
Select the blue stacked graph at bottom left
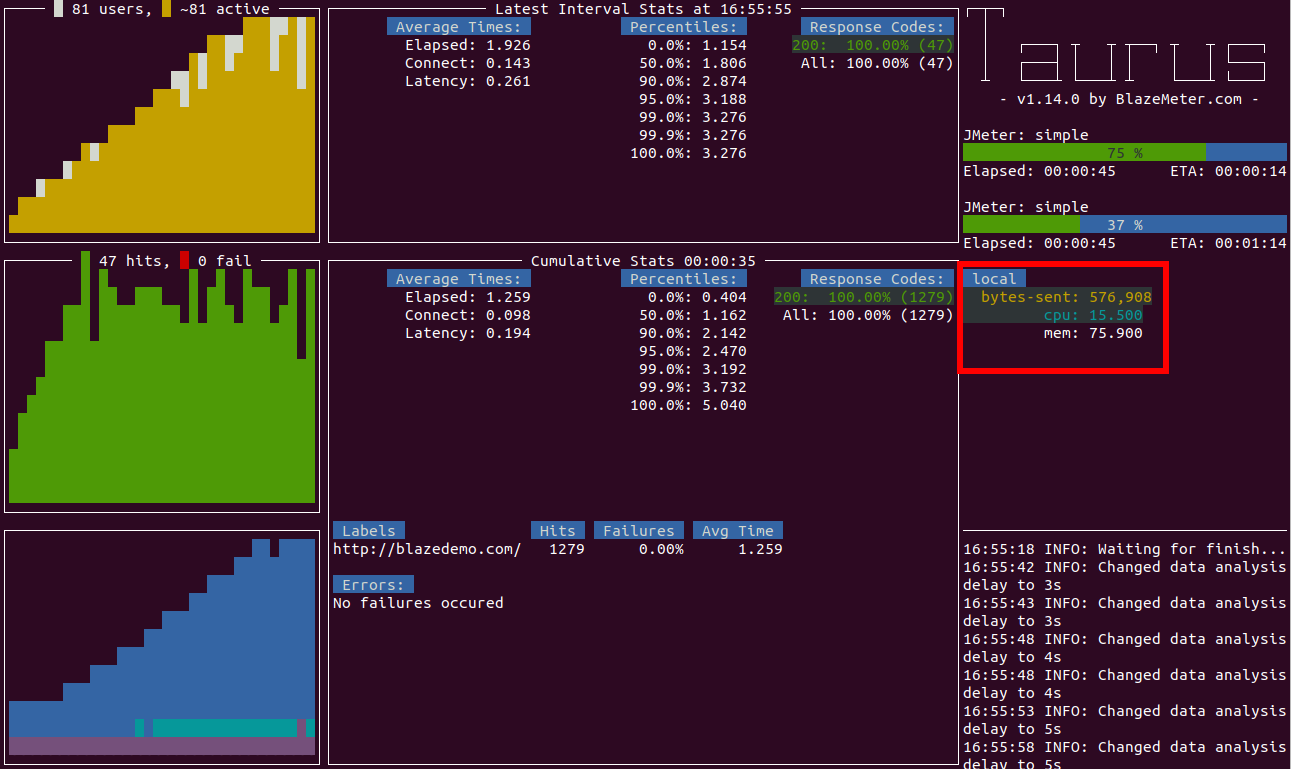(x=162, y=647)
